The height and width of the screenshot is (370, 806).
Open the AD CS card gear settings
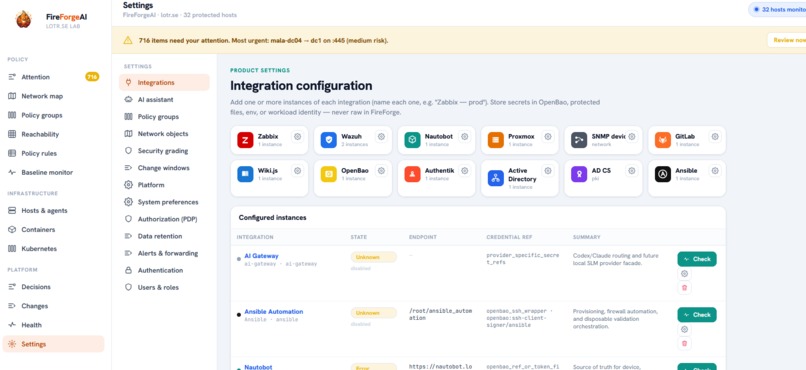pos(632,171)
